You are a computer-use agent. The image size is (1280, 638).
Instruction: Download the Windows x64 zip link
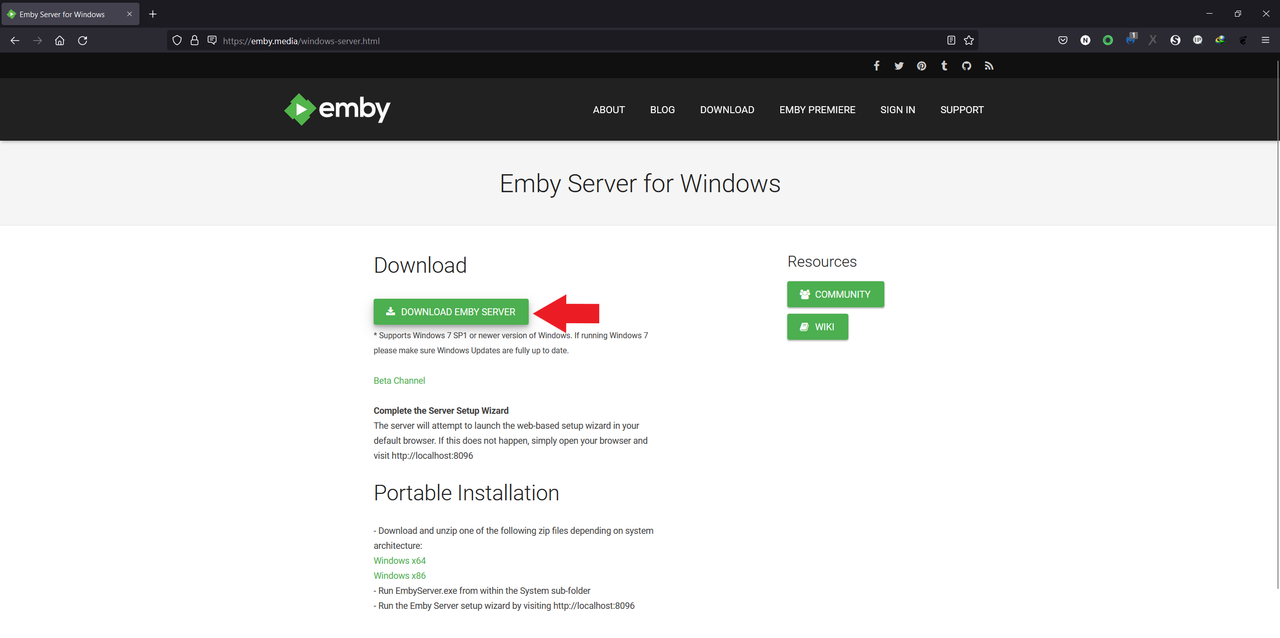tap(399, 561)
